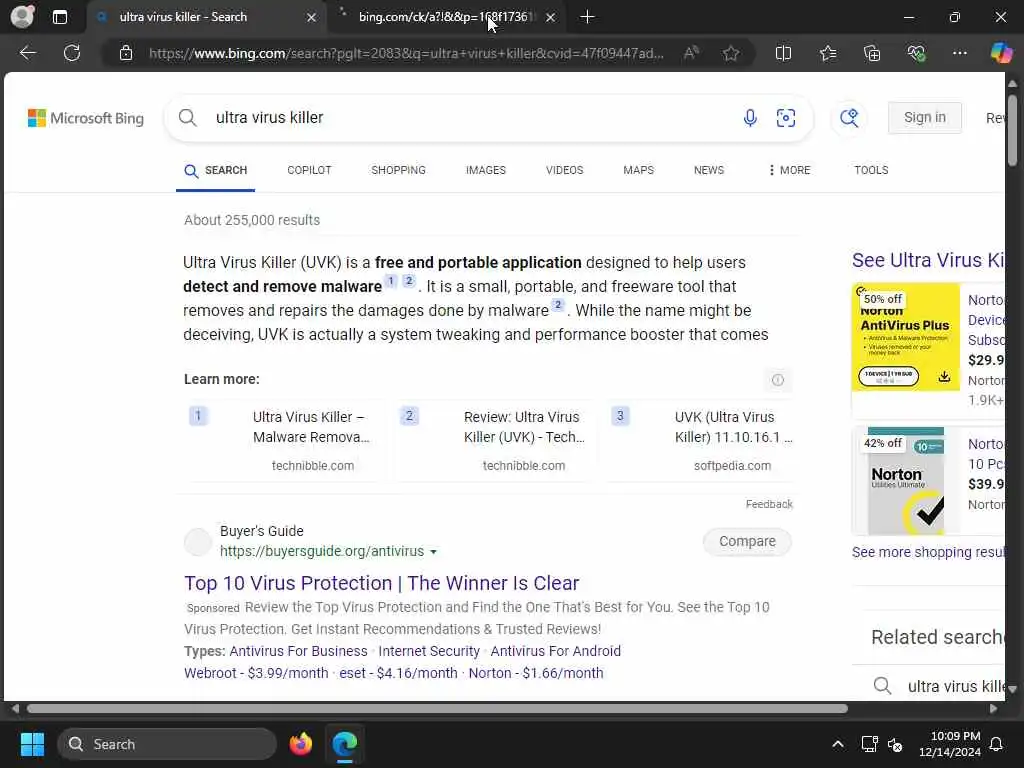Click the Sign in button
This screenshot has height=768, width=1024.
pyautogui.click(x=924, y=118)
